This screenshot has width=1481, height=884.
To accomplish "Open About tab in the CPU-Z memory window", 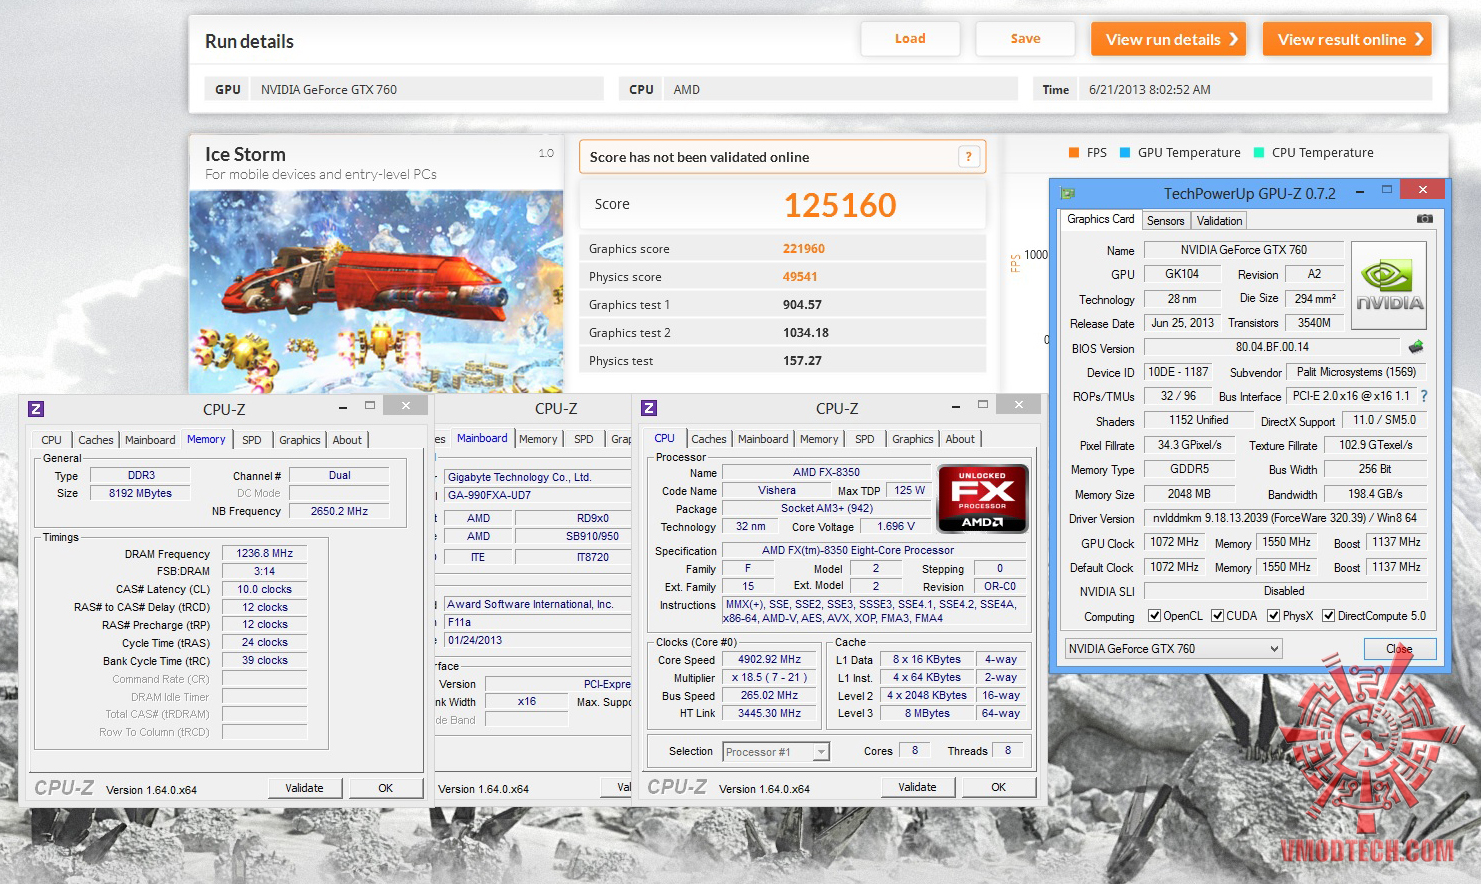I will tap(347, 440).
